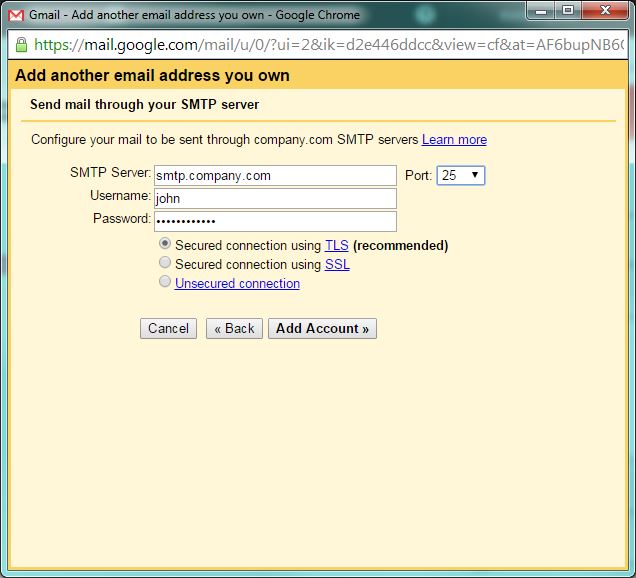This screenshot has height=578, width=636.
Task: Click 'Send mail through your SMTP server' heading
Action: (144, 105)
